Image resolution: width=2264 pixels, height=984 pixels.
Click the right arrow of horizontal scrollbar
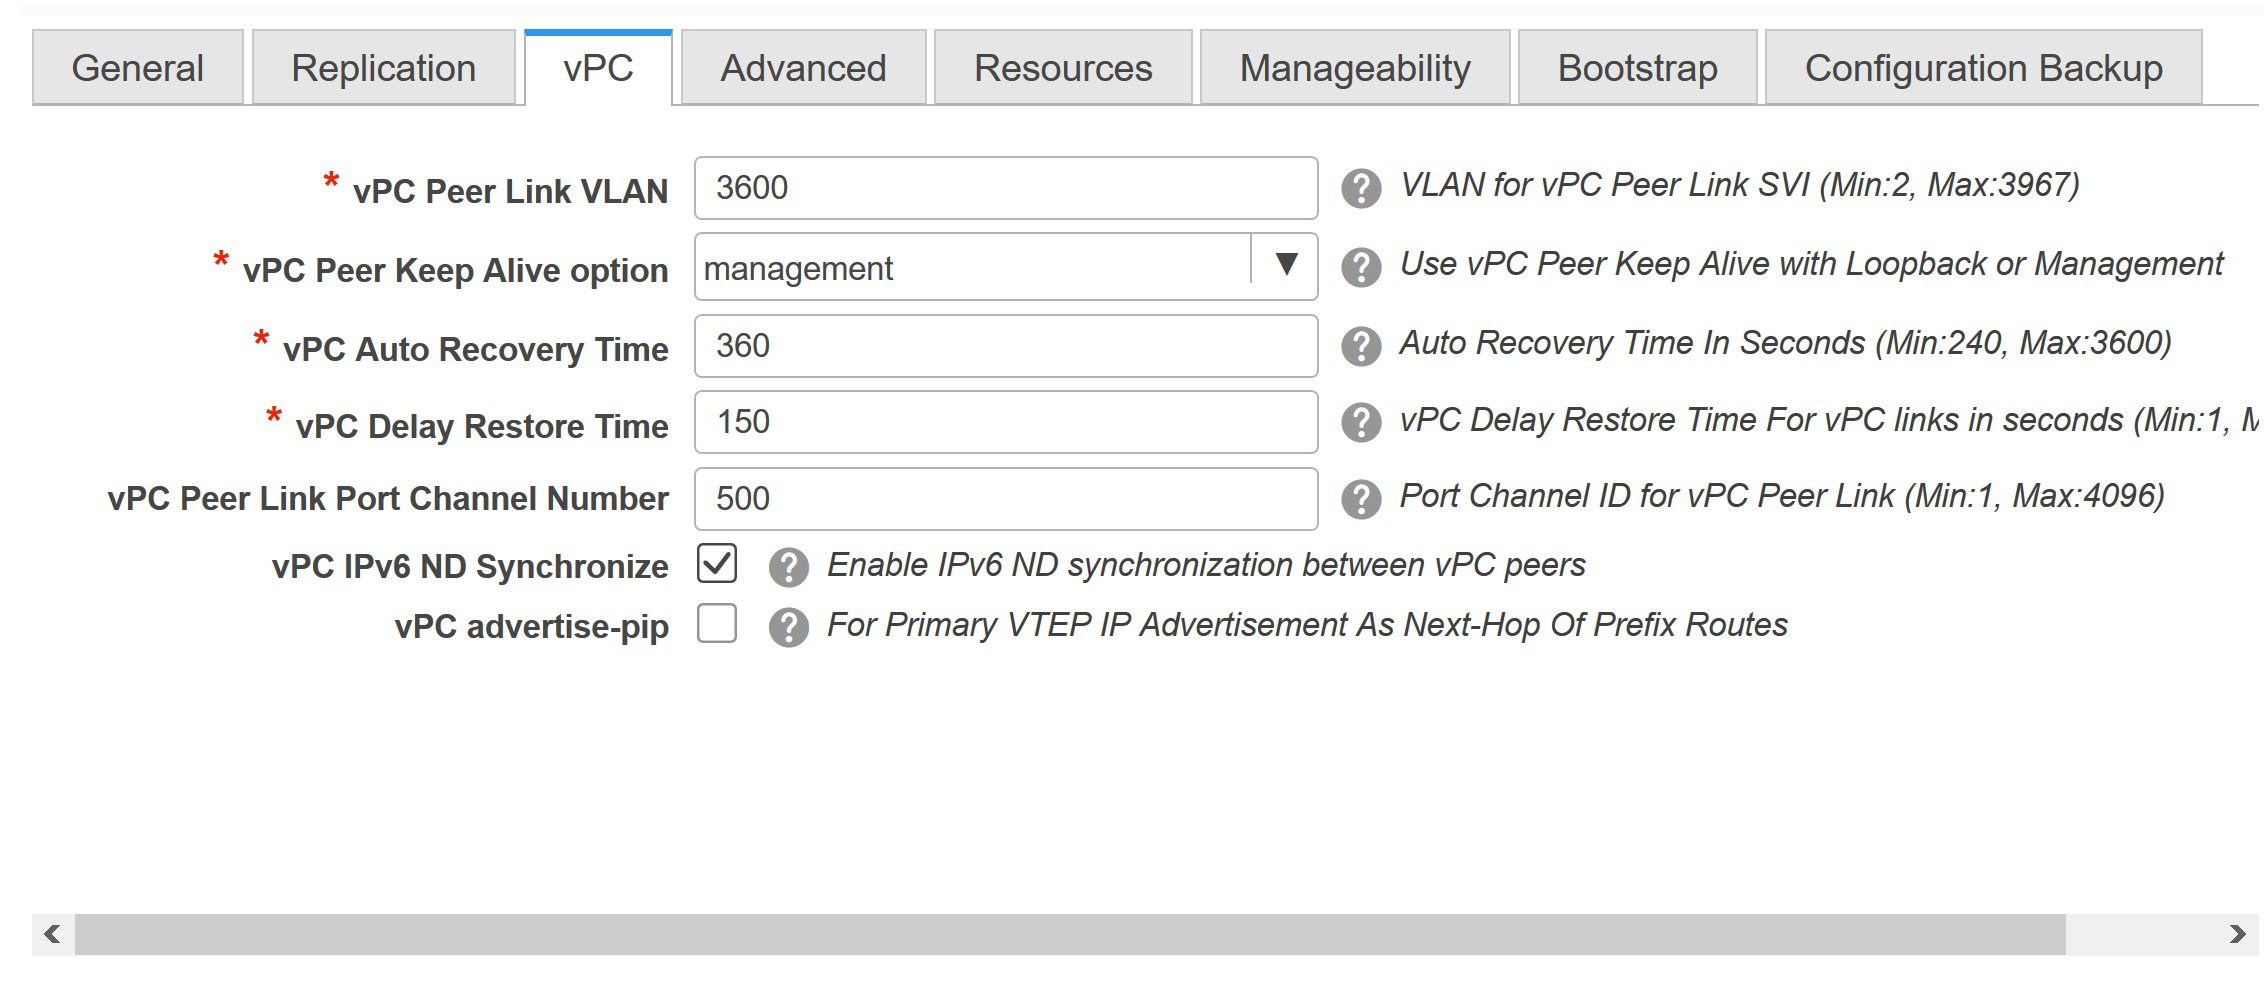[x=2237, y=934]
